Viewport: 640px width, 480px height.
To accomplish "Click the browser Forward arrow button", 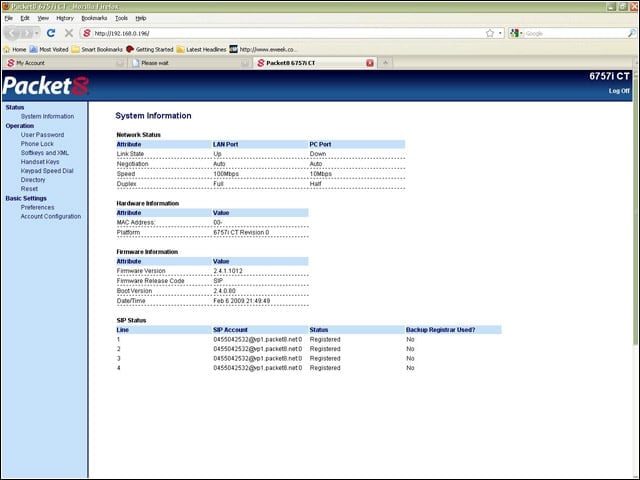I will coord(27,33).
